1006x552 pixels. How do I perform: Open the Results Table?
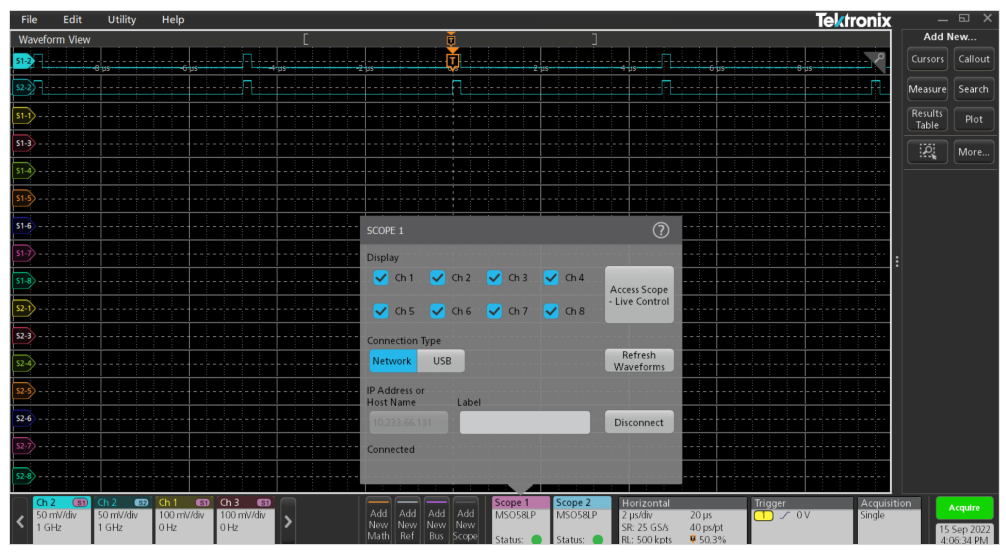coord(927,119)
